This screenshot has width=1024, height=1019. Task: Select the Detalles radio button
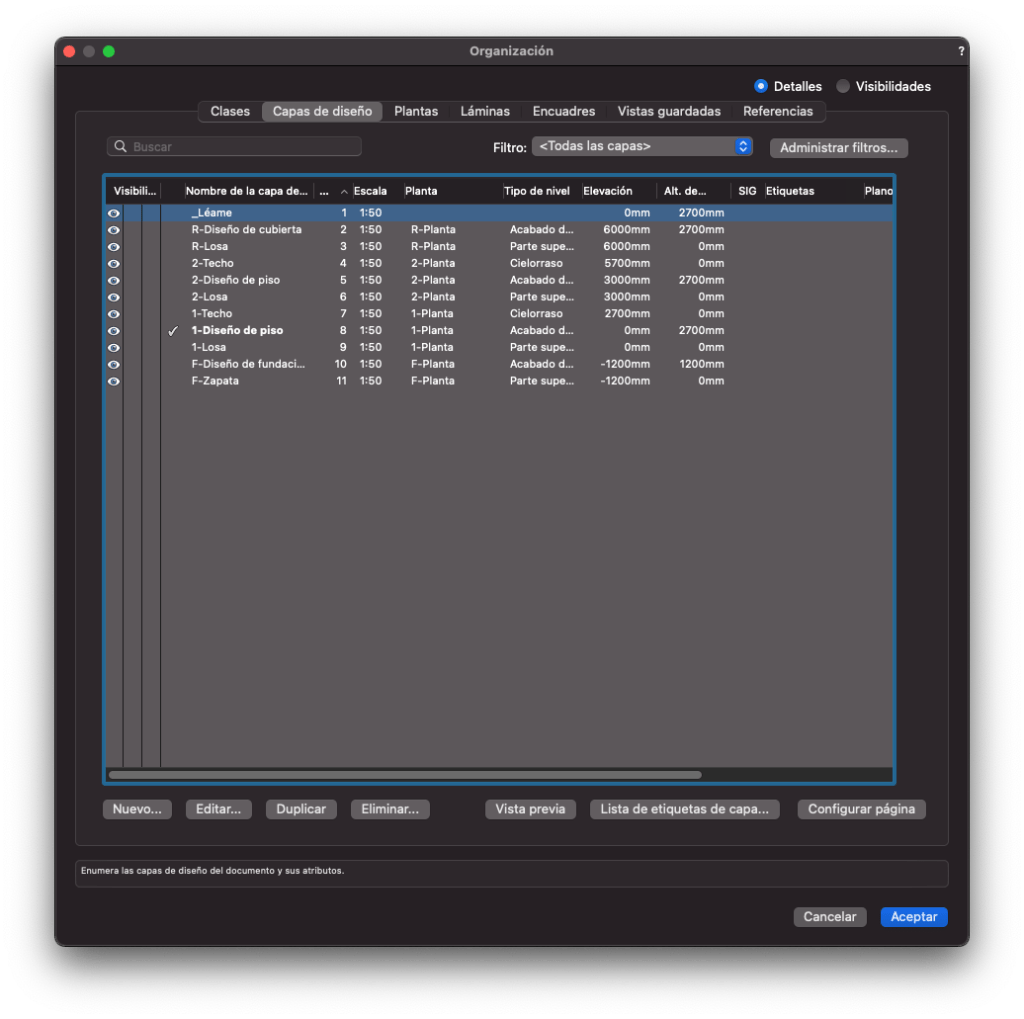(x=761, y=86)
